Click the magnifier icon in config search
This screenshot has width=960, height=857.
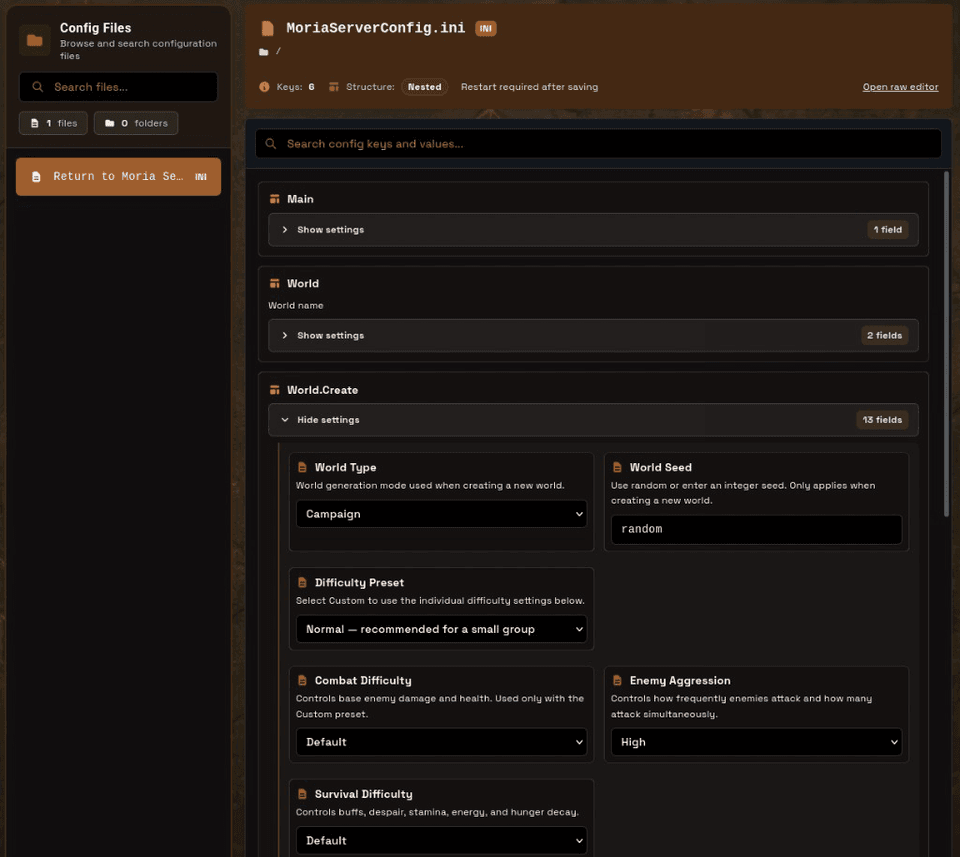[x=271, y=144]
